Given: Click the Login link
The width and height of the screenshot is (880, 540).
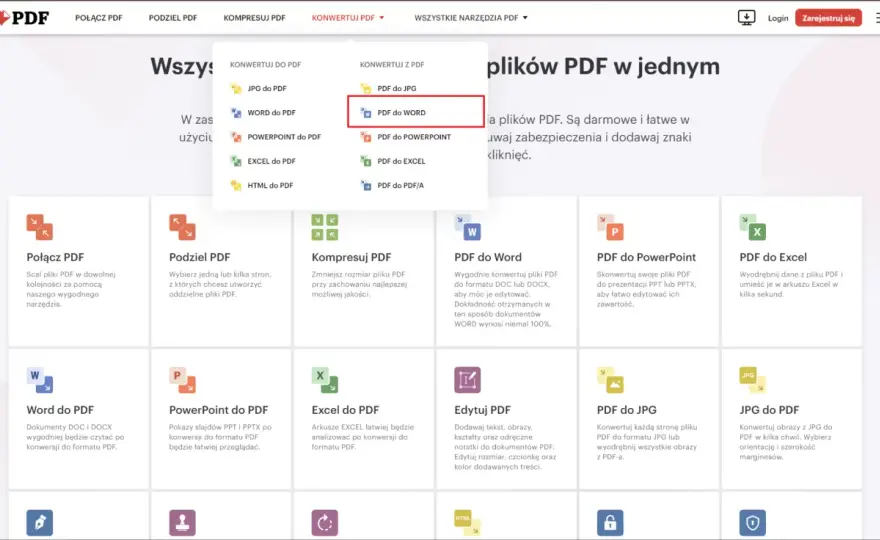Looking at the screenshot, I should [x=778, y=18].
